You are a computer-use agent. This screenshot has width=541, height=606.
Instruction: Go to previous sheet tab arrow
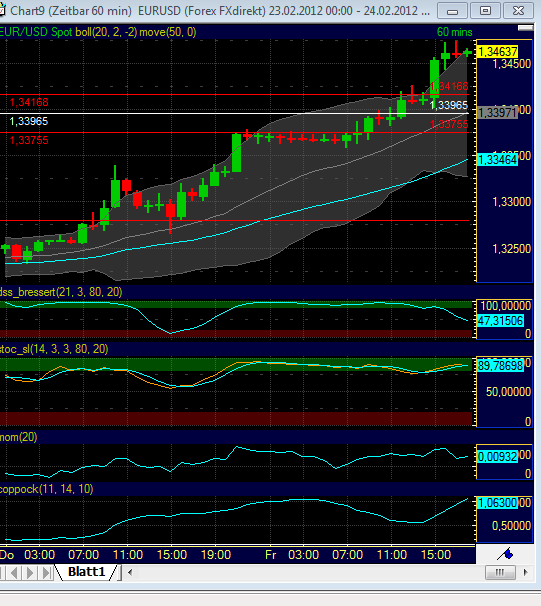[14, 572]
